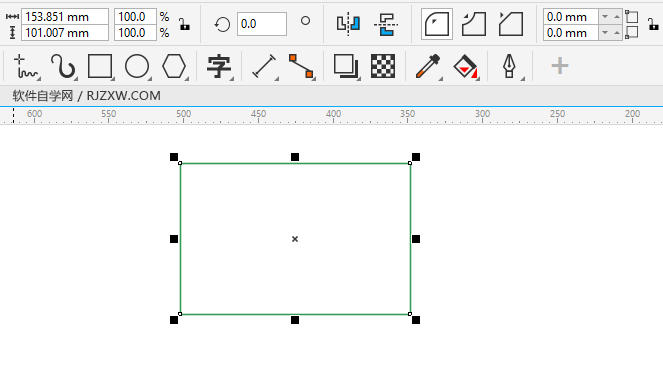Screen dimensions: 663x390
Task: Select the Text tool
Action: (x=219, y=66)
